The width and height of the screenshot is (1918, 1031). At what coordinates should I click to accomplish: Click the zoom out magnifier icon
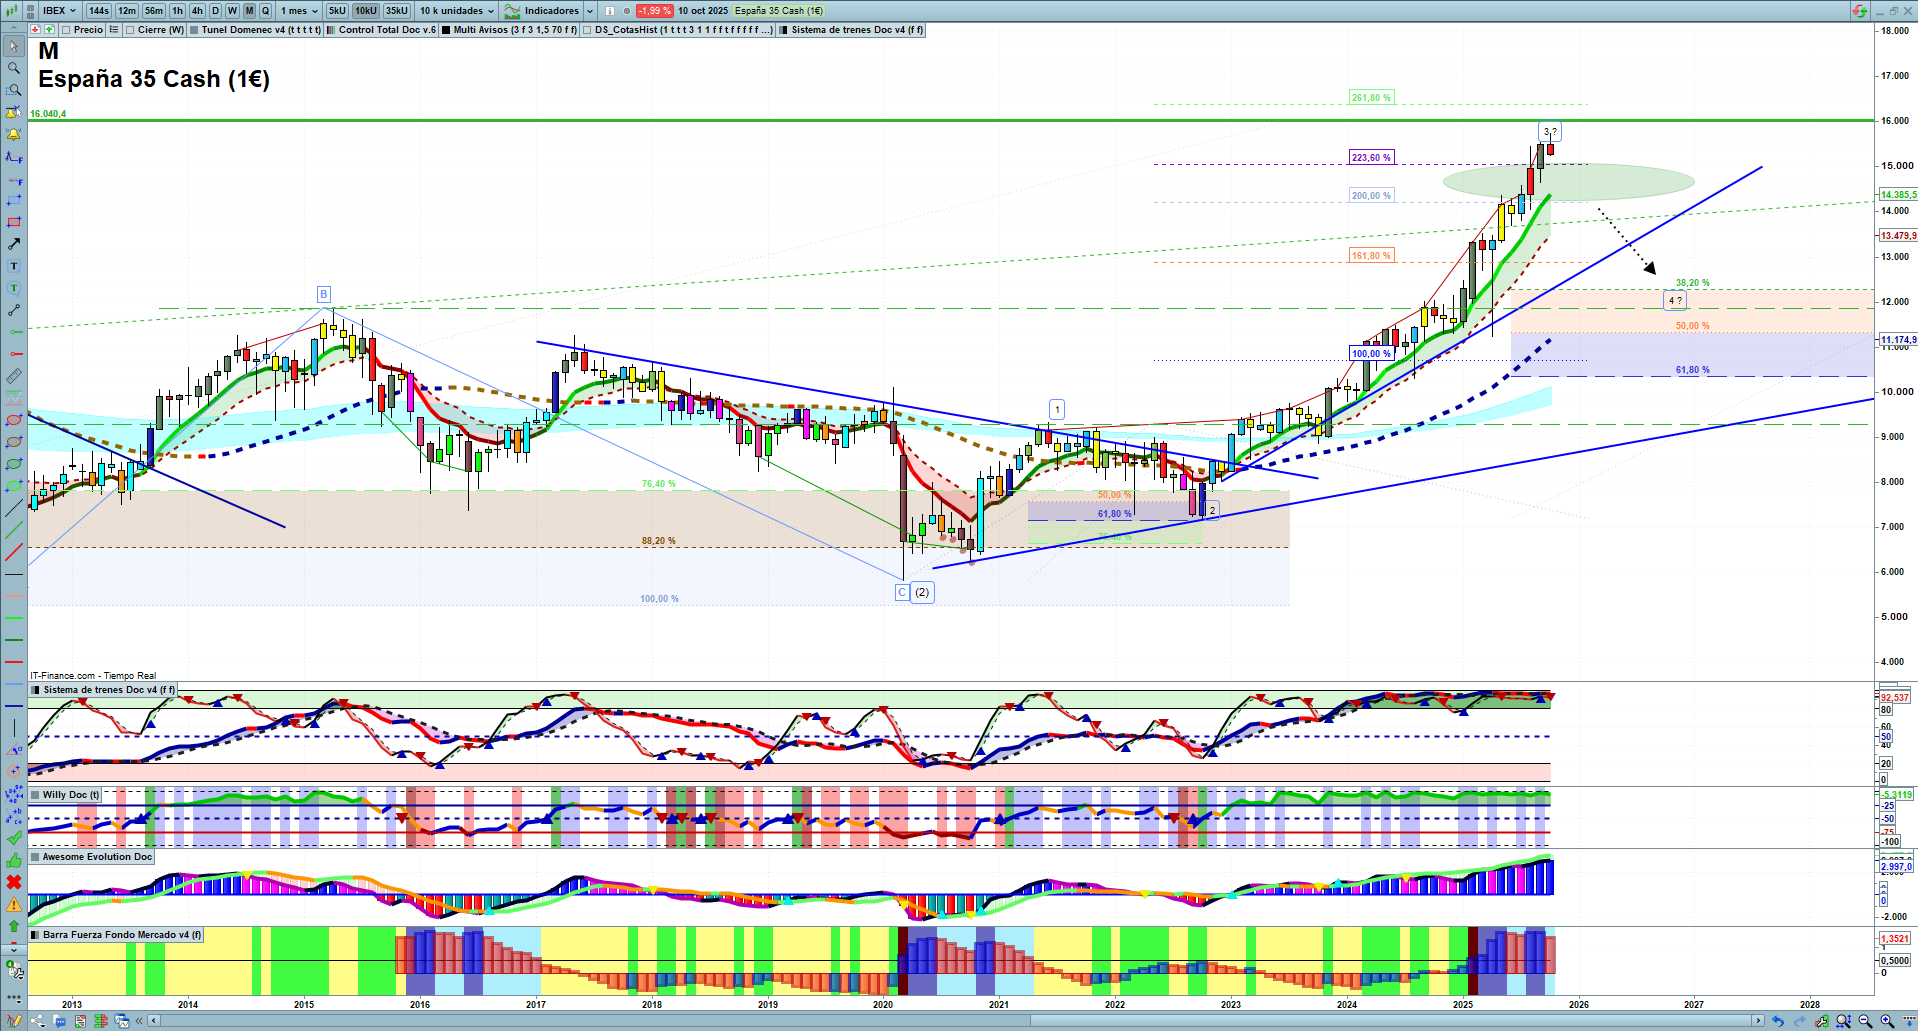coord(1865,1021)
